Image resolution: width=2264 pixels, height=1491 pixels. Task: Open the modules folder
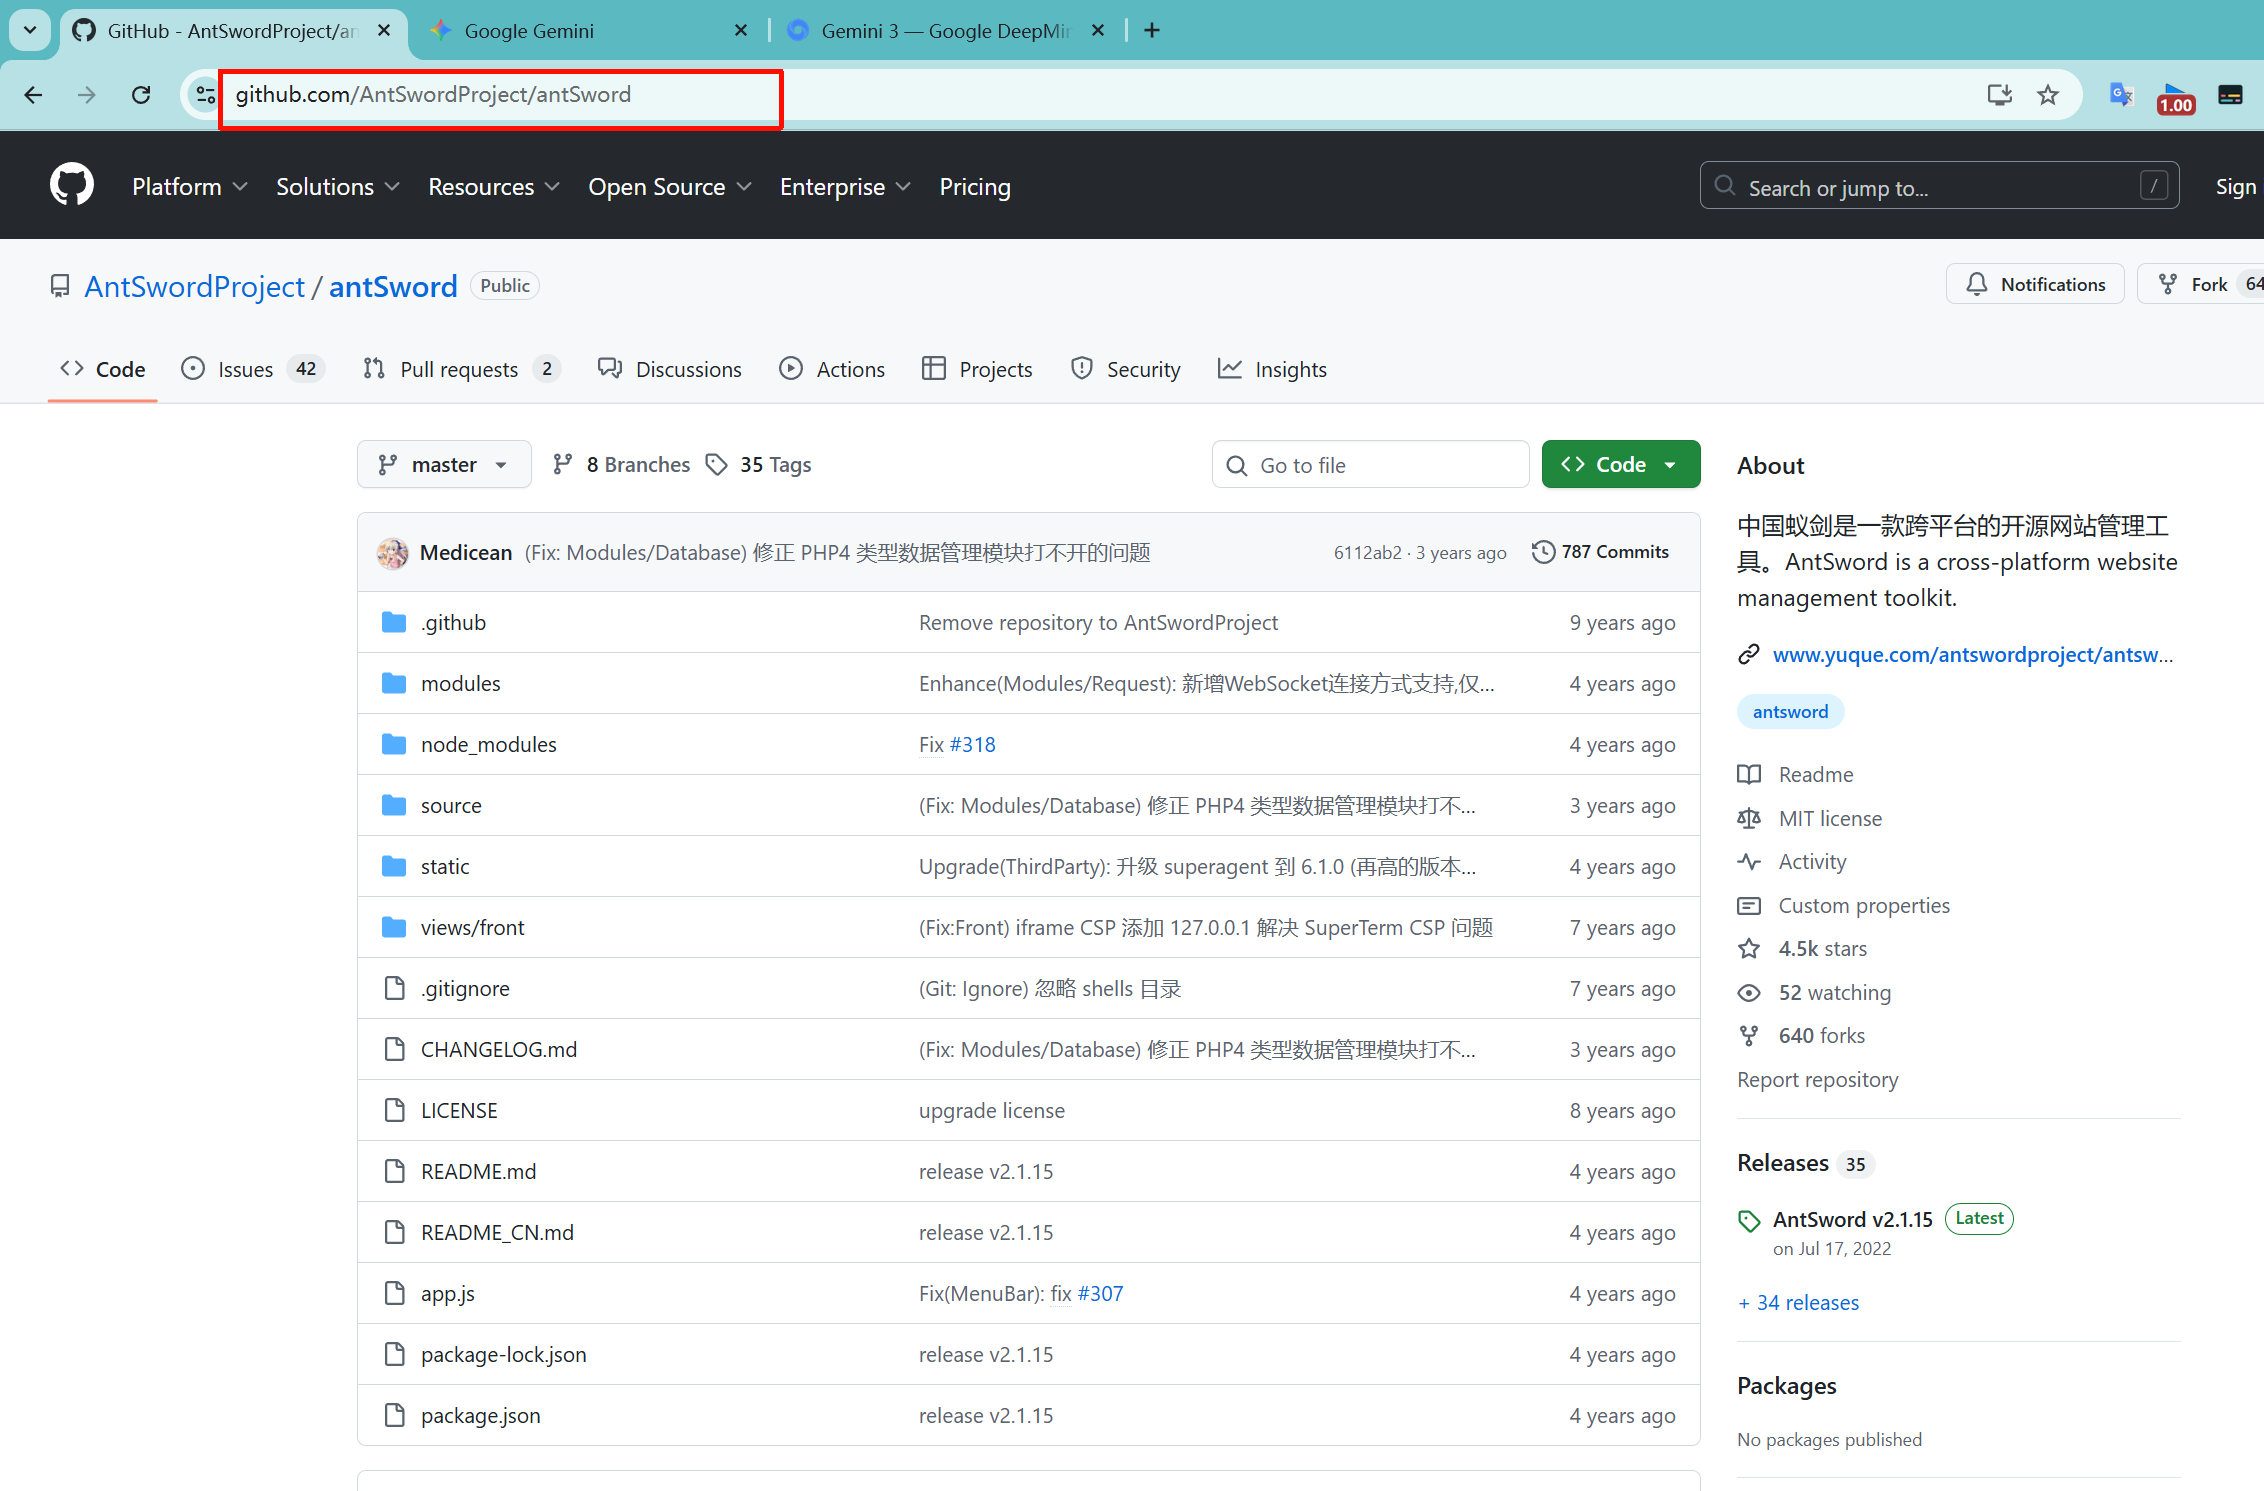(x=460, y=684)
